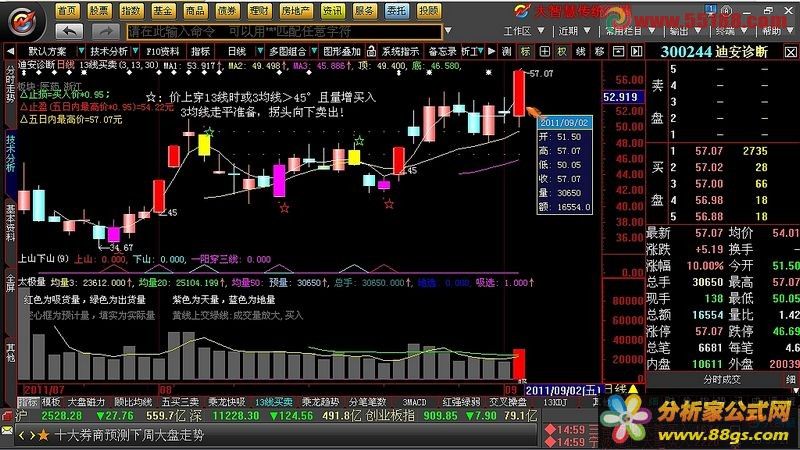
Task: Select the 3MACD indicator tab
Action: point(414,402)
